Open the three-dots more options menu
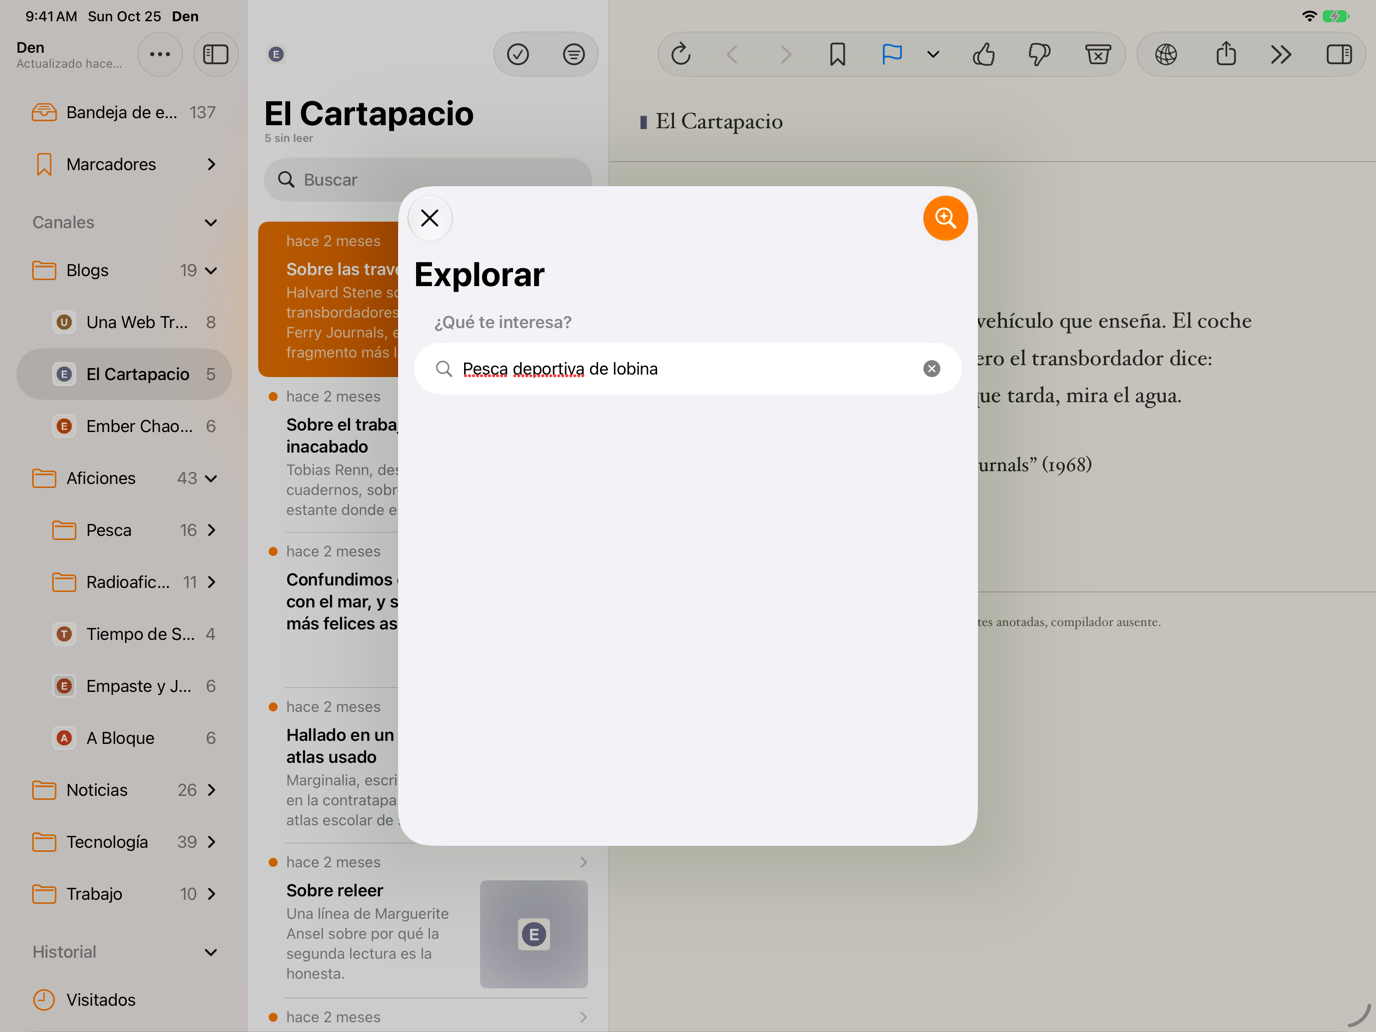1376x1032 pixels. click(160, 54)
